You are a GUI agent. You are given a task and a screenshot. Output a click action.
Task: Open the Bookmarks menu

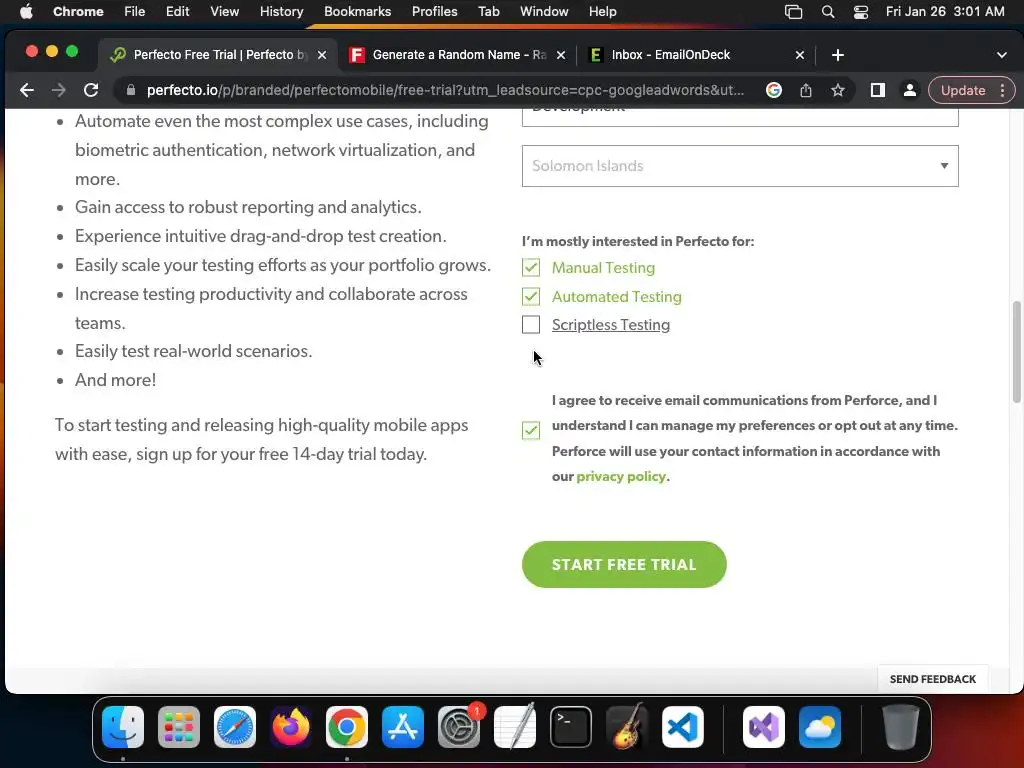coord(357,12)
